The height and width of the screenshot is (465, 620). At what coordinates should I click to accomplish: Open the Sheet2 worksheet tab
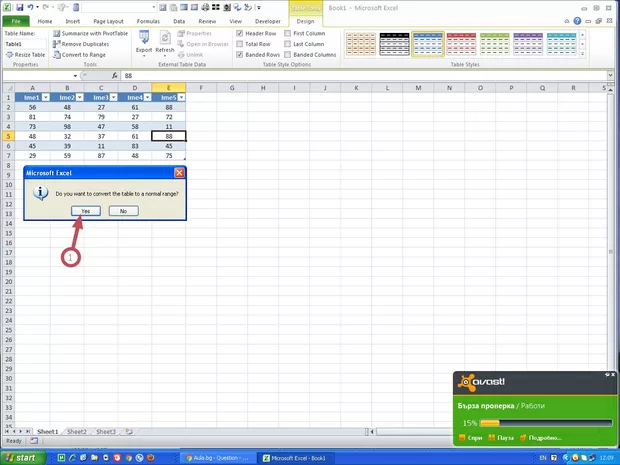(x=76, y=432)
